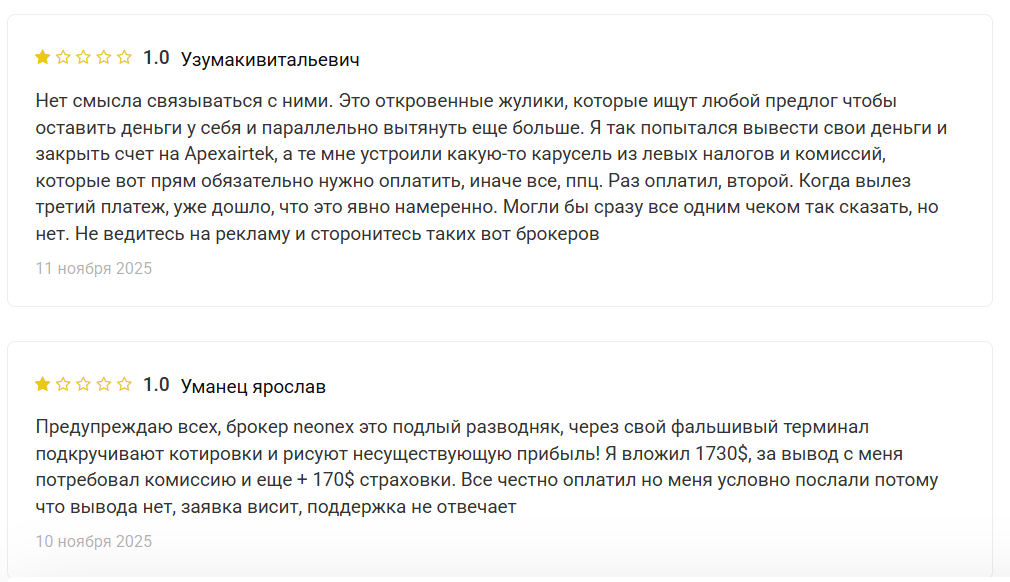Image resolution: width=1010 pixels, height=582 pixels.
Task: Click the filled gold star in Уманец ярослав's review
Action: [43, 385]
